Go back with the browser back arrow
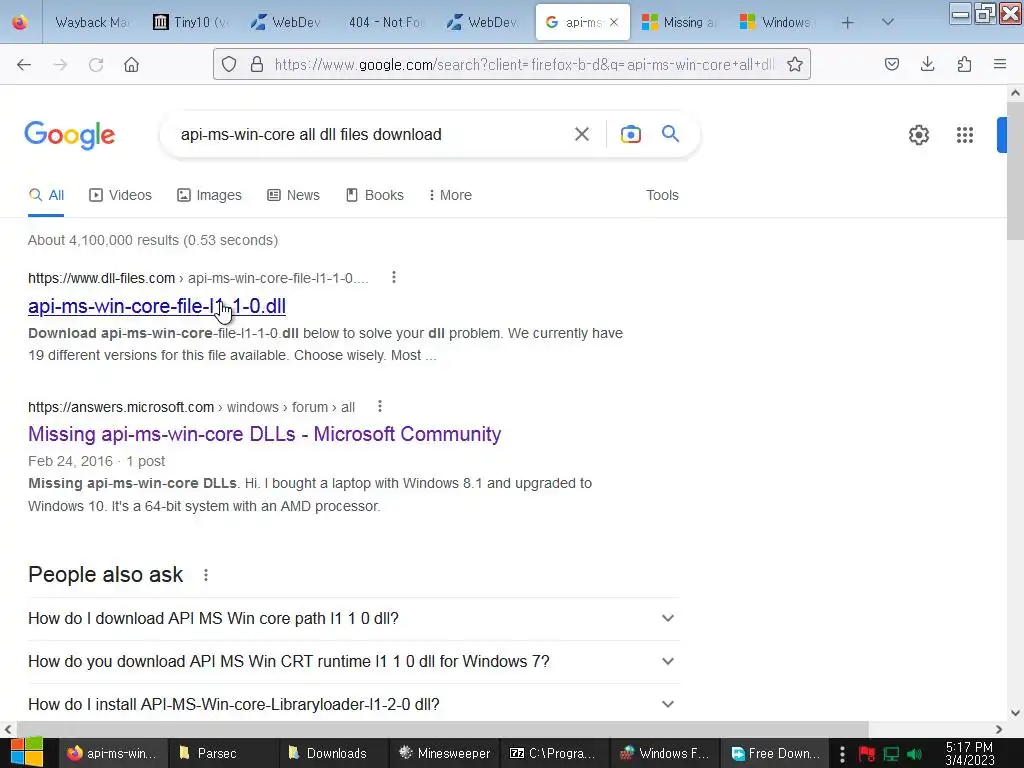Image resolution: width=1024 pixels, height=768 pixels. coord(24,64)
